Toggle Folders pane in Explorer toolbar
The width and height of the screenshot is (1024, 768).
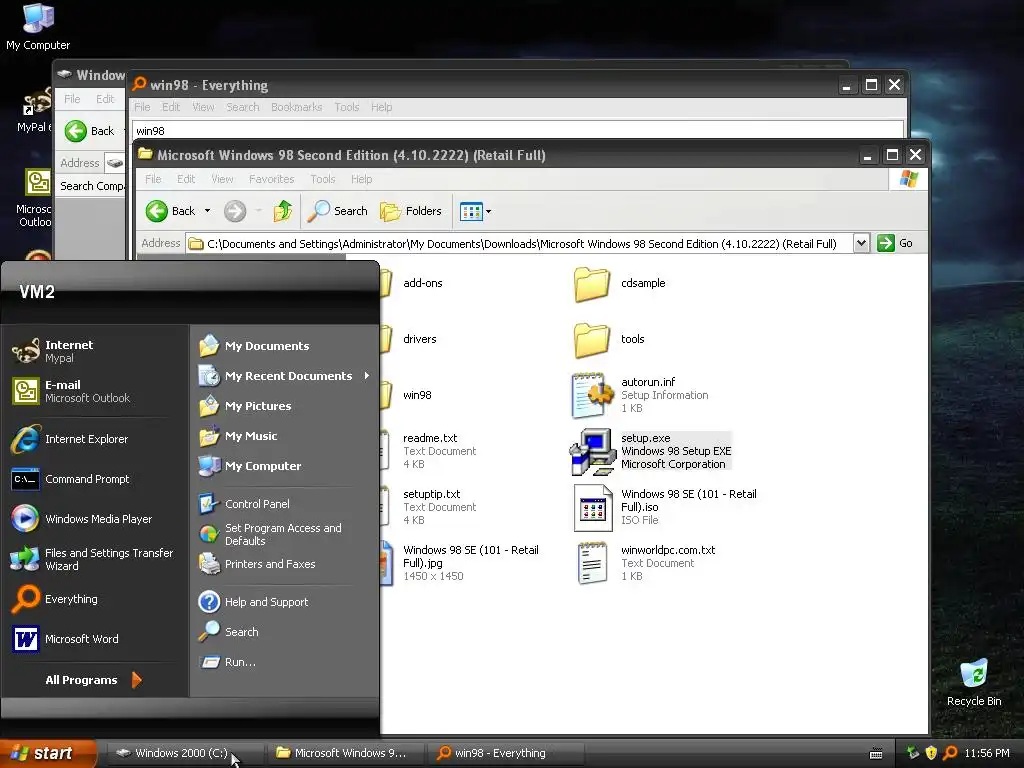(411, 211)
